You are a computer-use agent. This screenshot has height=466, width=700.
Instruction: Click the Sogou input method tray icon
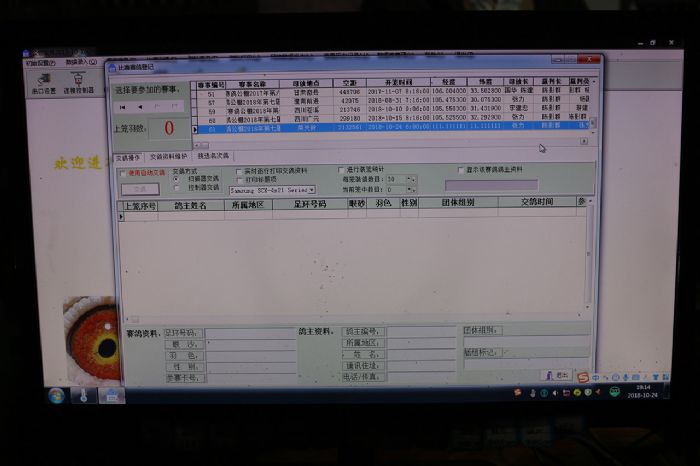click(x=582, y=378)
